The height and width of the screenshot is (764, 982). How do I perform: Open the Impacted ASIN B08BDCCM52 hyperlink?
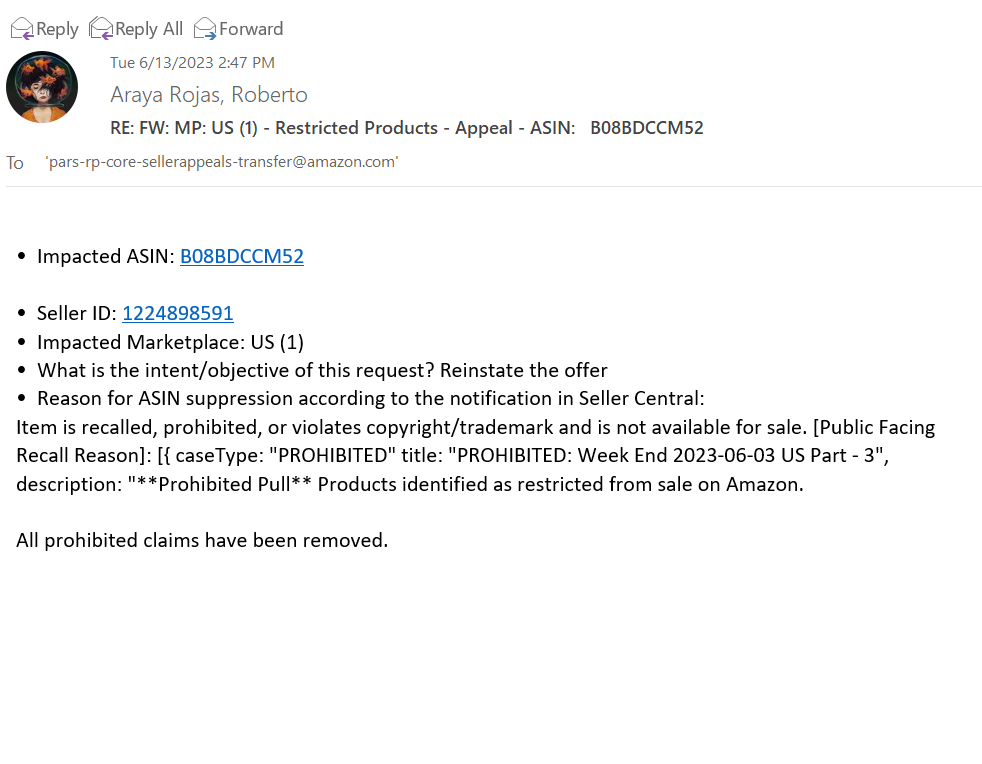pyautogui.click(x=242, y=256)
